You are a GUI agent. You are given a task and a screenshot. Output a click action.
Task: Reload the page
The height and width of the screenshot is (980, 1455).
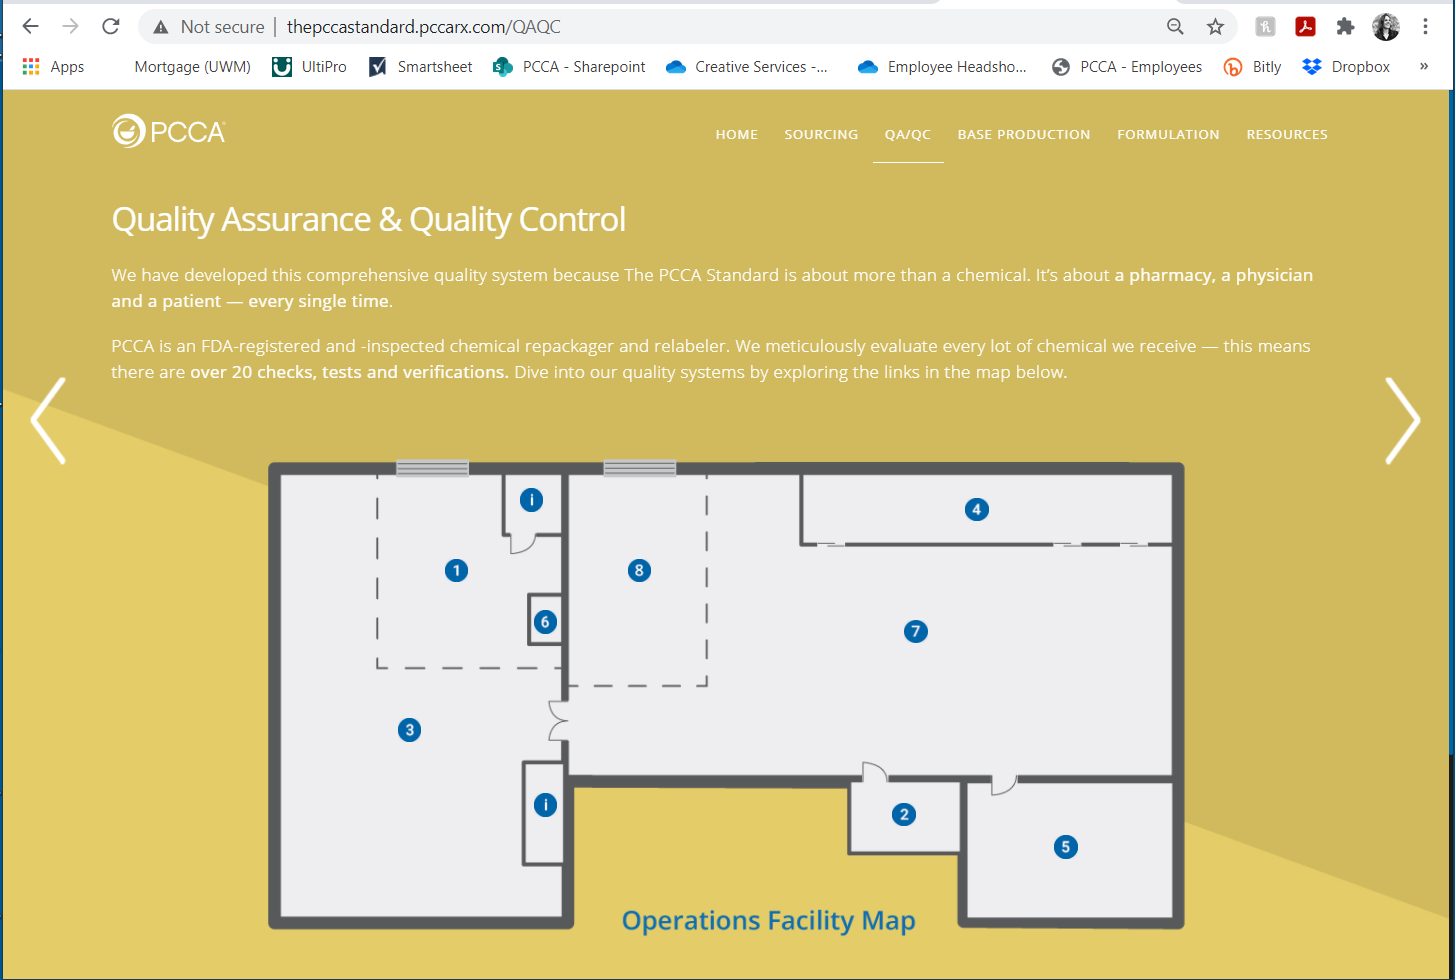tap(111, 27)
